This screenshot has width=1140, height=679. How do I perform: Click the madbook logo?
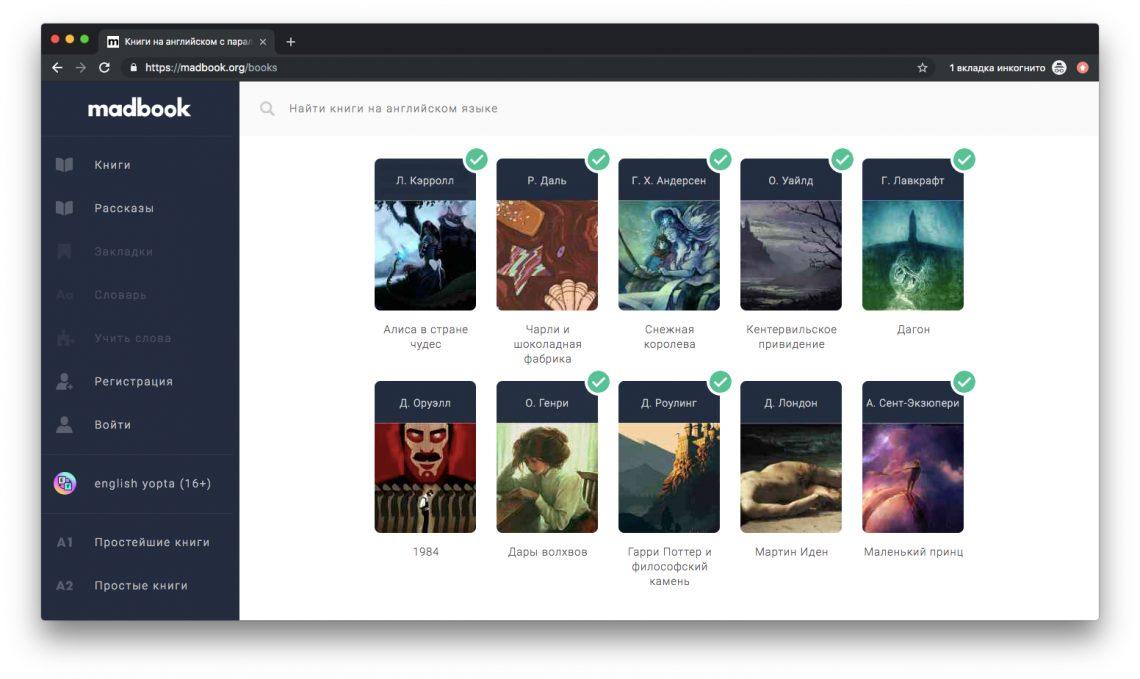click(139, 108)
